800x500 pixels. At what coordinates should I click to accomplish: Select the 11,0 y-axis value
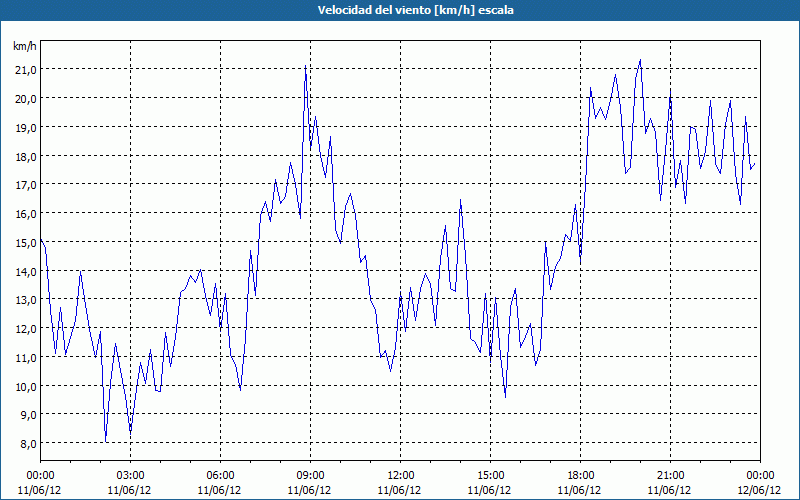click(26, 358)
